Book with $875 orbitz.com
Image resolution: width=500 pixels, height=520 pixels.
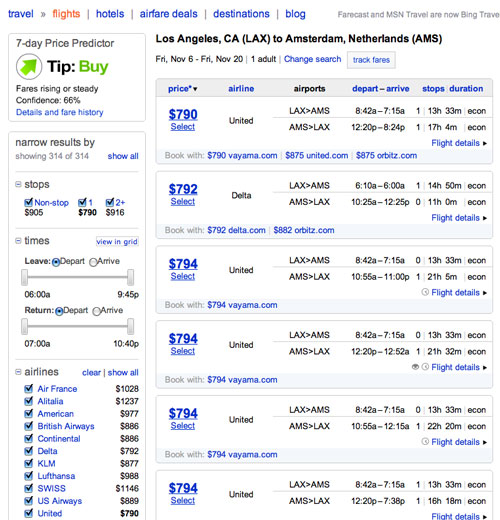click(386, 155)
